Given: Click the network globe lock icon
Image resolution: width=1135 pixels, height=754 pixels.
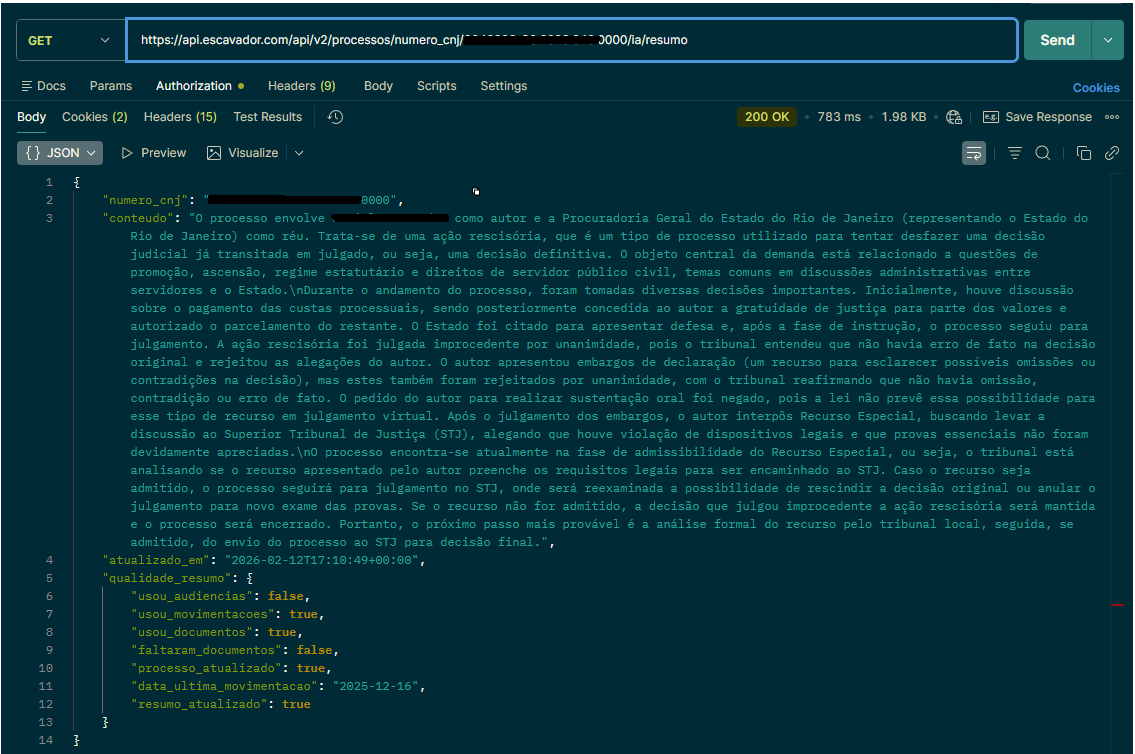Looking at the screenshot, I should coord(953,117).
